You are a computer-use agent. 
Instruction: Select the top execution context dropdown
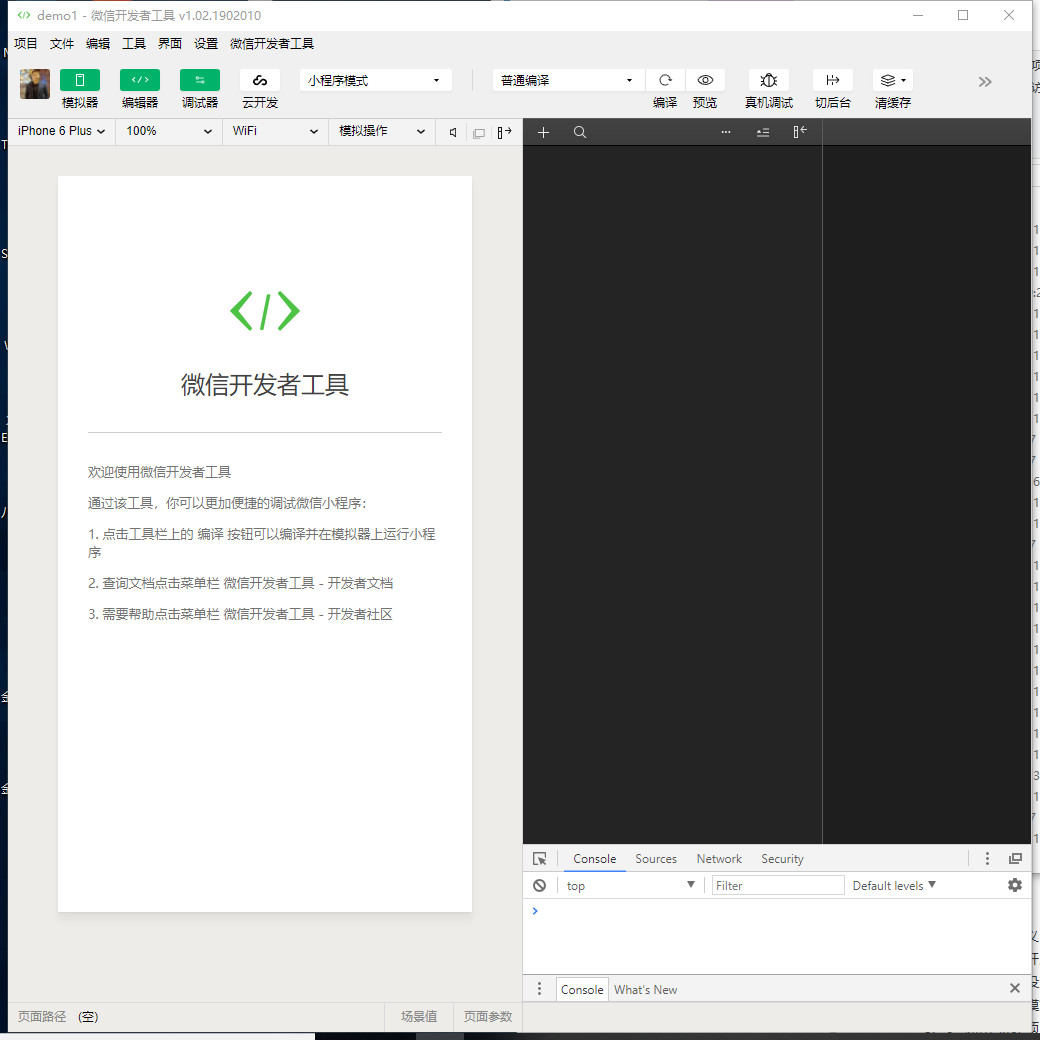[630, 885]
